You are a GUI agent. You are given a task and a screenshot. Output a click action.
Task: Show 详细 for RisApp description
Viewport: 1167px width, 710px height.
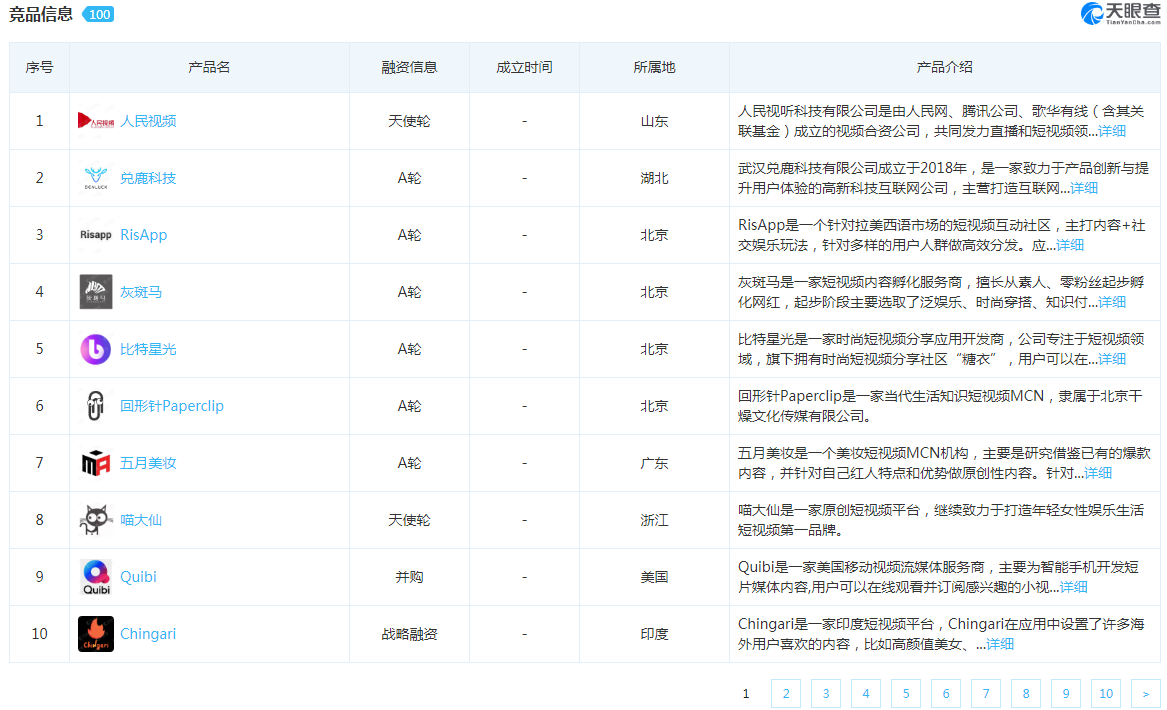1070,245
